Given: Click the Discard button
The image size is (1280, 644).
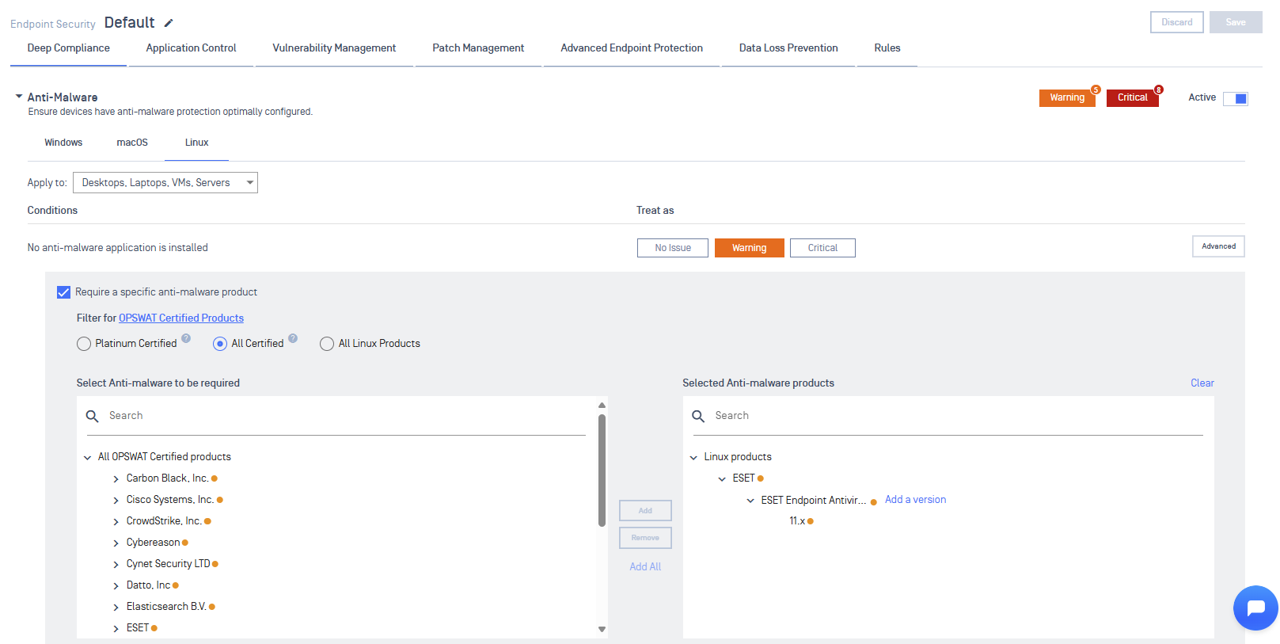Looking at the screenshot, I should 1176,22.
